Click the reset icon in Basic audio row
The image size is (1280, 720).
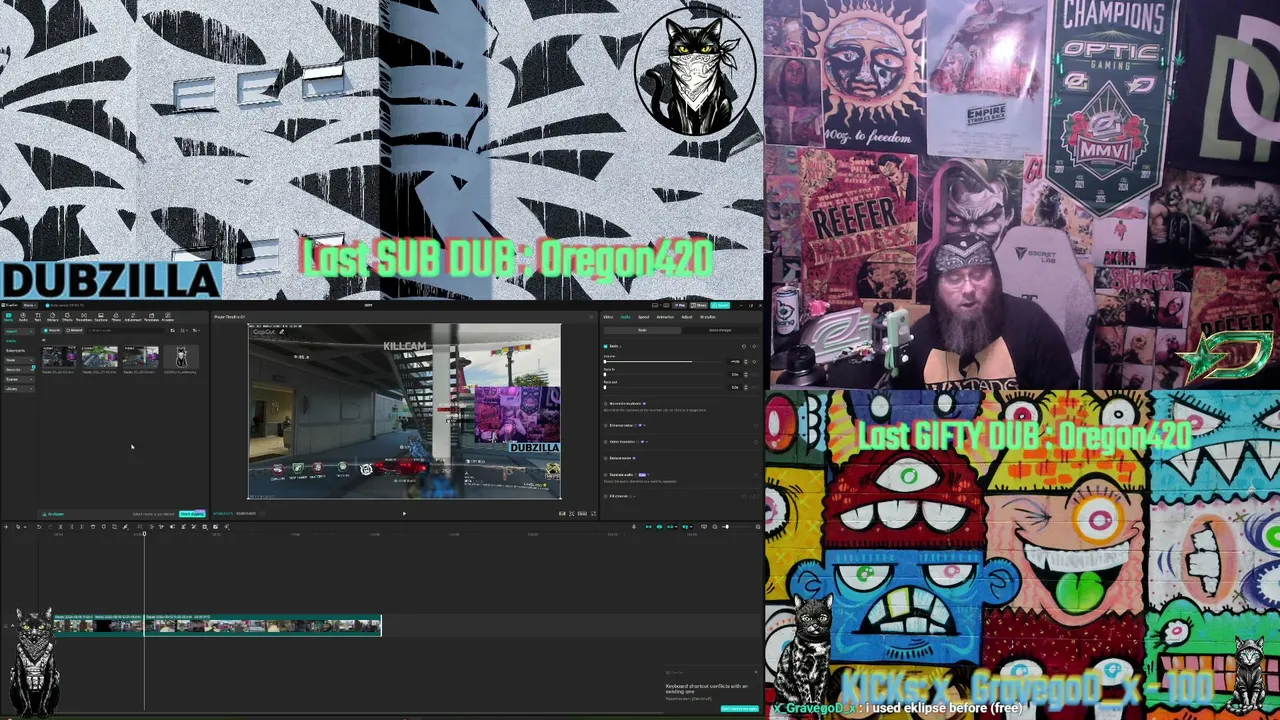point(744,346)
